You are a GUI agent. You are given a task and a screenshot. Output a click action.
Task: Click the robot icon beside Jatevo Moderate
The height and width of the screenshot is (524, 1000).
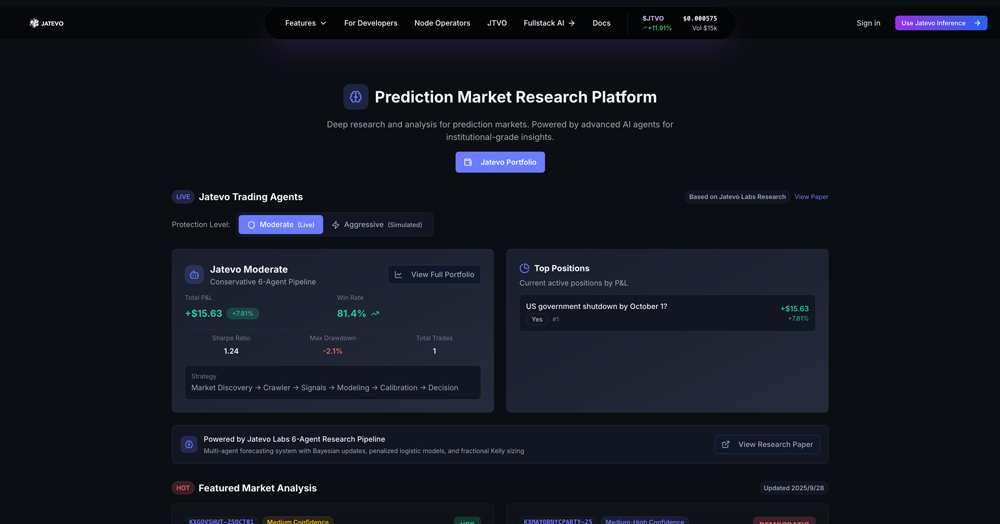pos(194,275)
